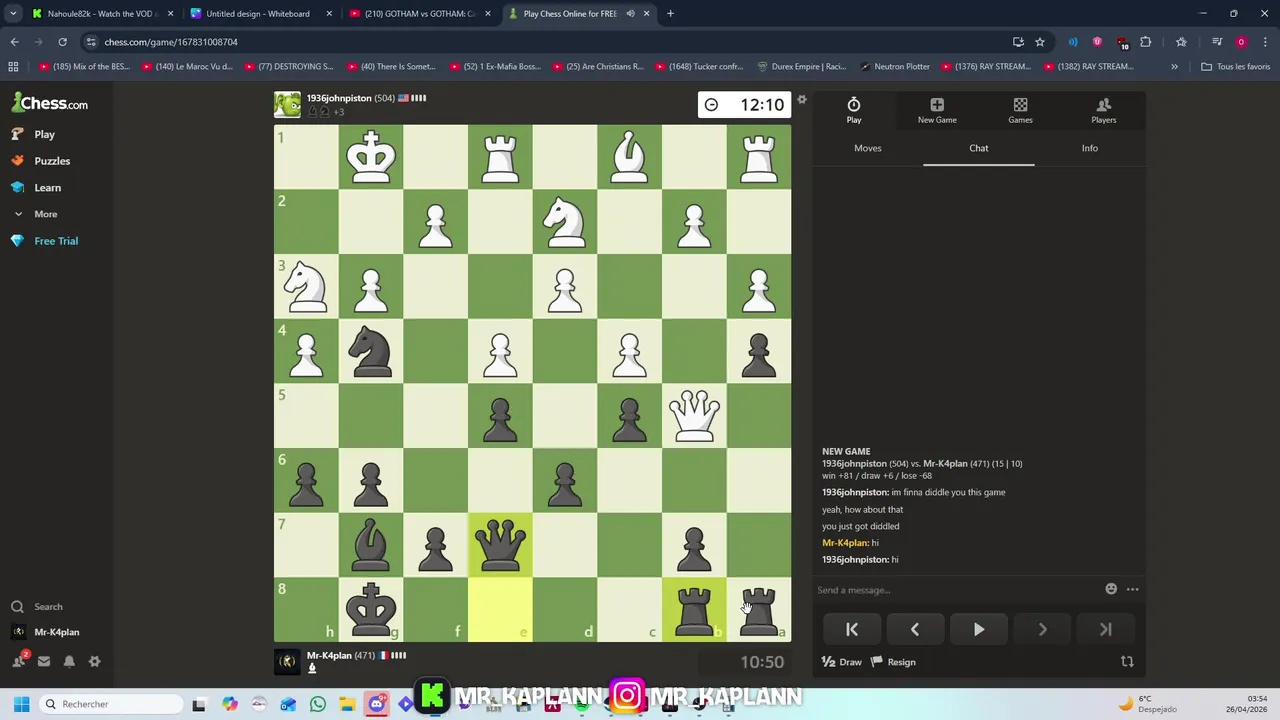This screenshot has width=1280, height=720.
Task: Open Discord from the taskbar
Action: pyautogui.click(x=376, y=704)
